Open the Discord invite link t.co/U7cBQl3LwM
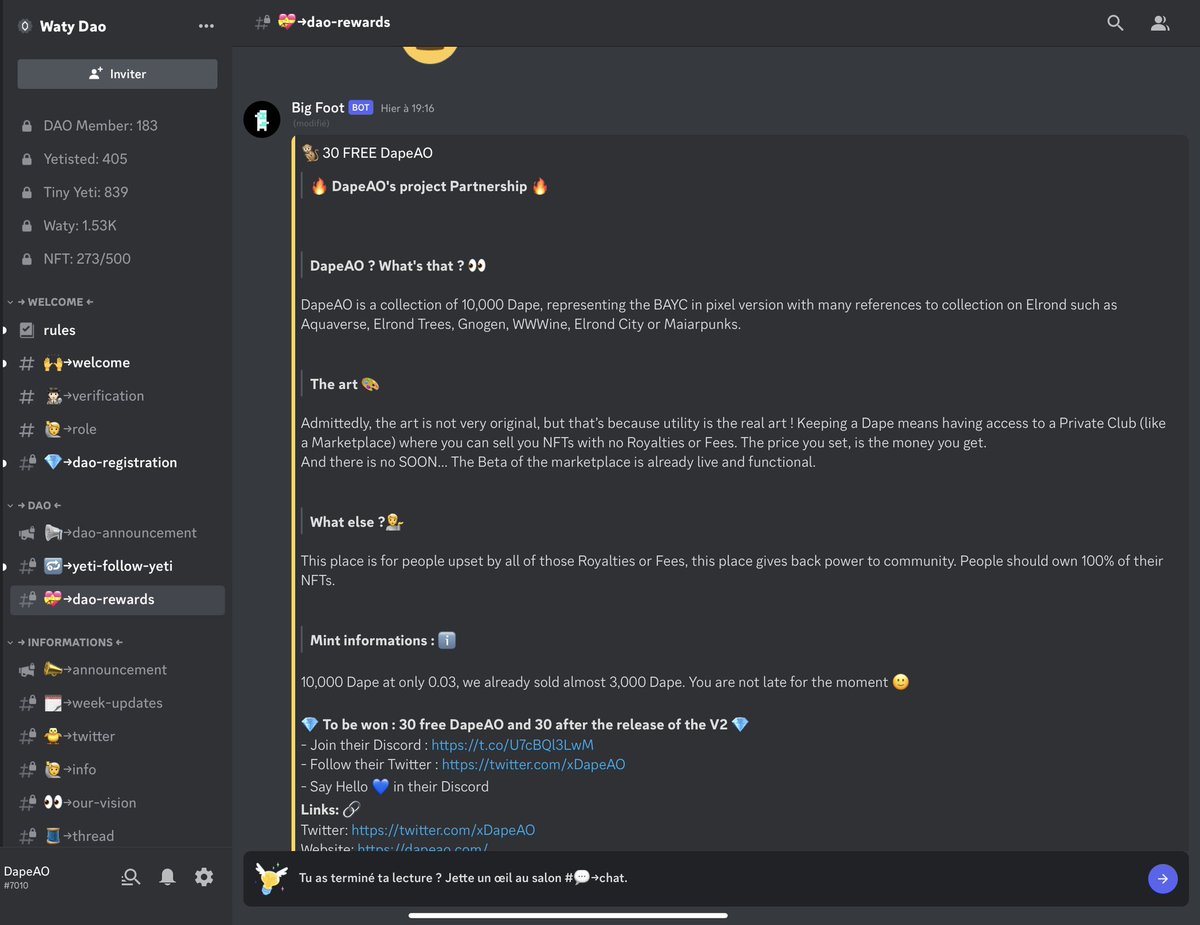The image size is (1200, 925). point(512,745)
